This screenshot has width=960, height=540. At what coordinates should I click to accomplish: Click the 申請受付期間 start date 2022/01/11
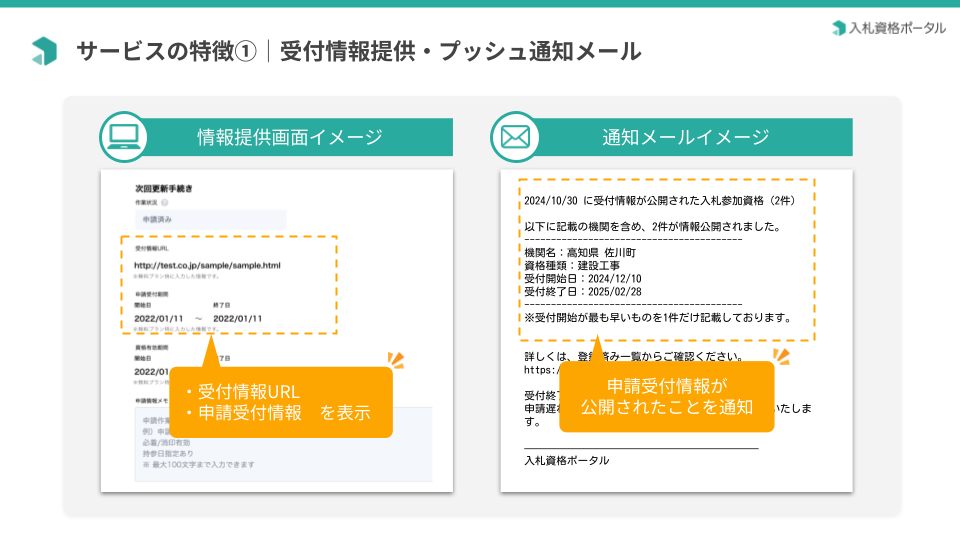(159, 318)
